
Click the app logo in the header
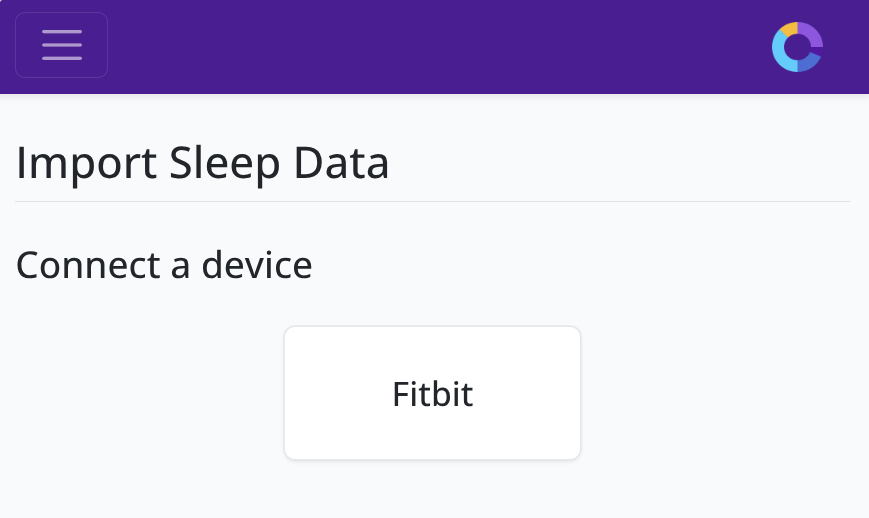coord(797,47)
